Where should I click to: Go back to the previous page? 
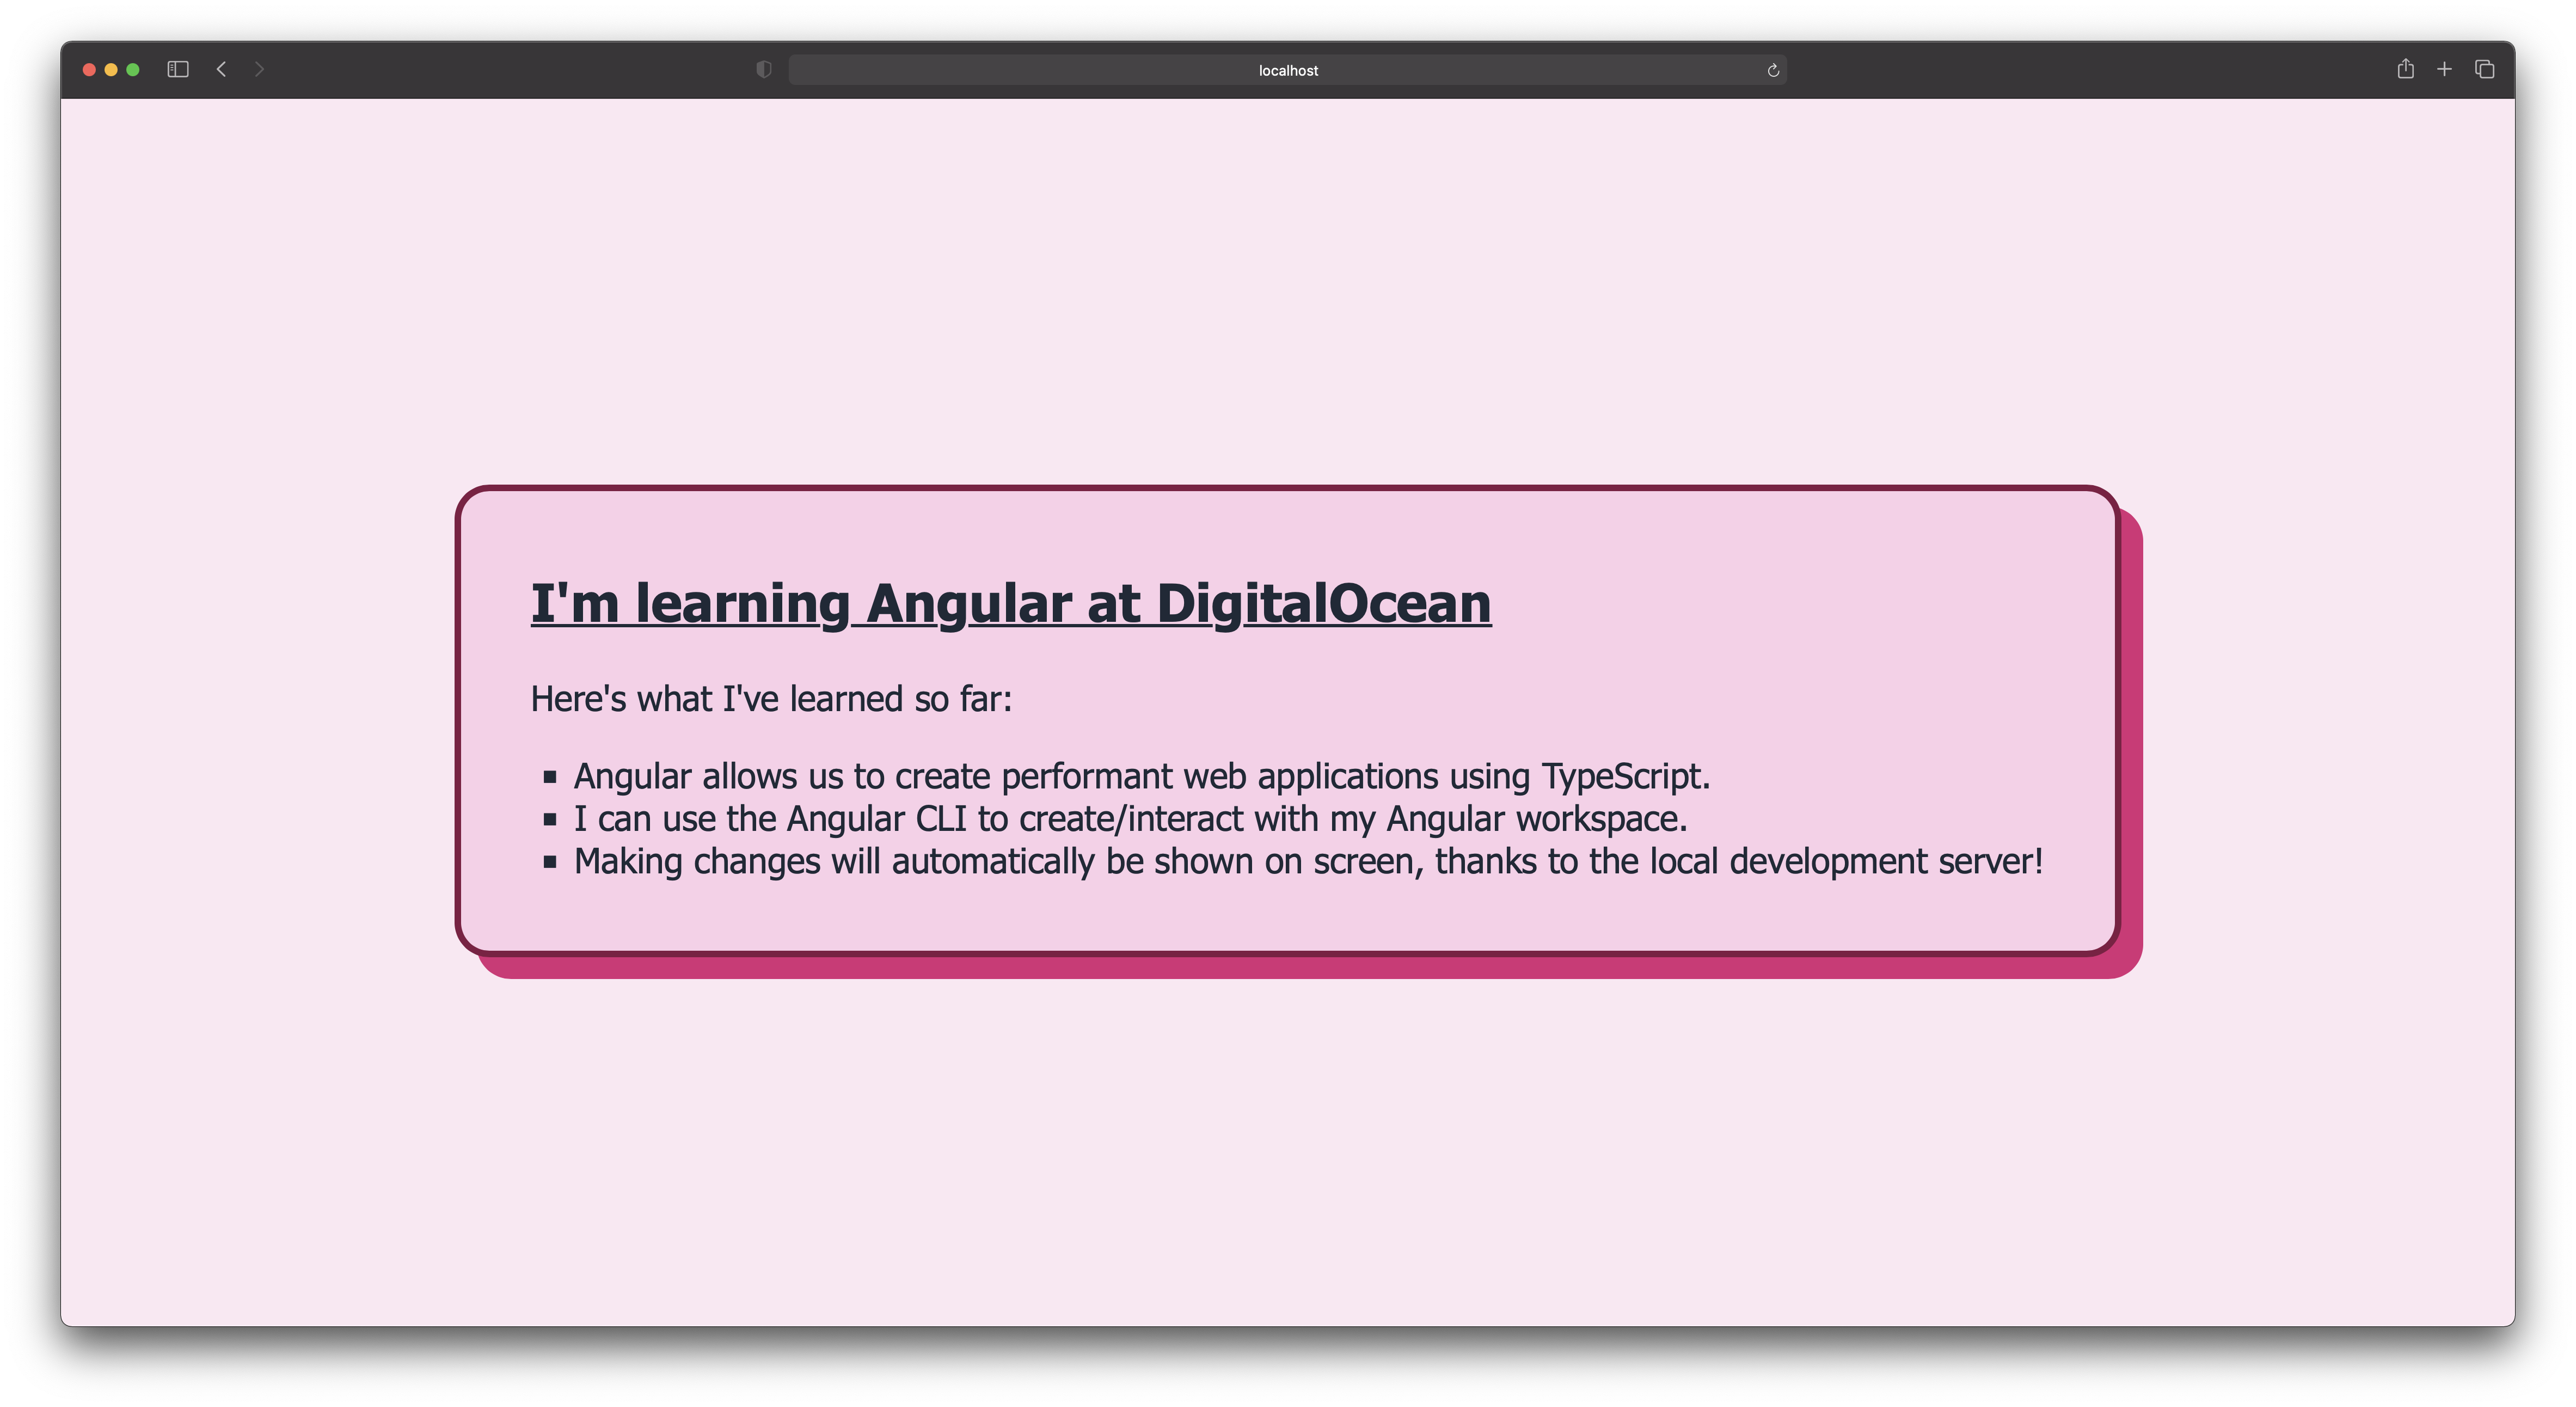coord(221,69)
